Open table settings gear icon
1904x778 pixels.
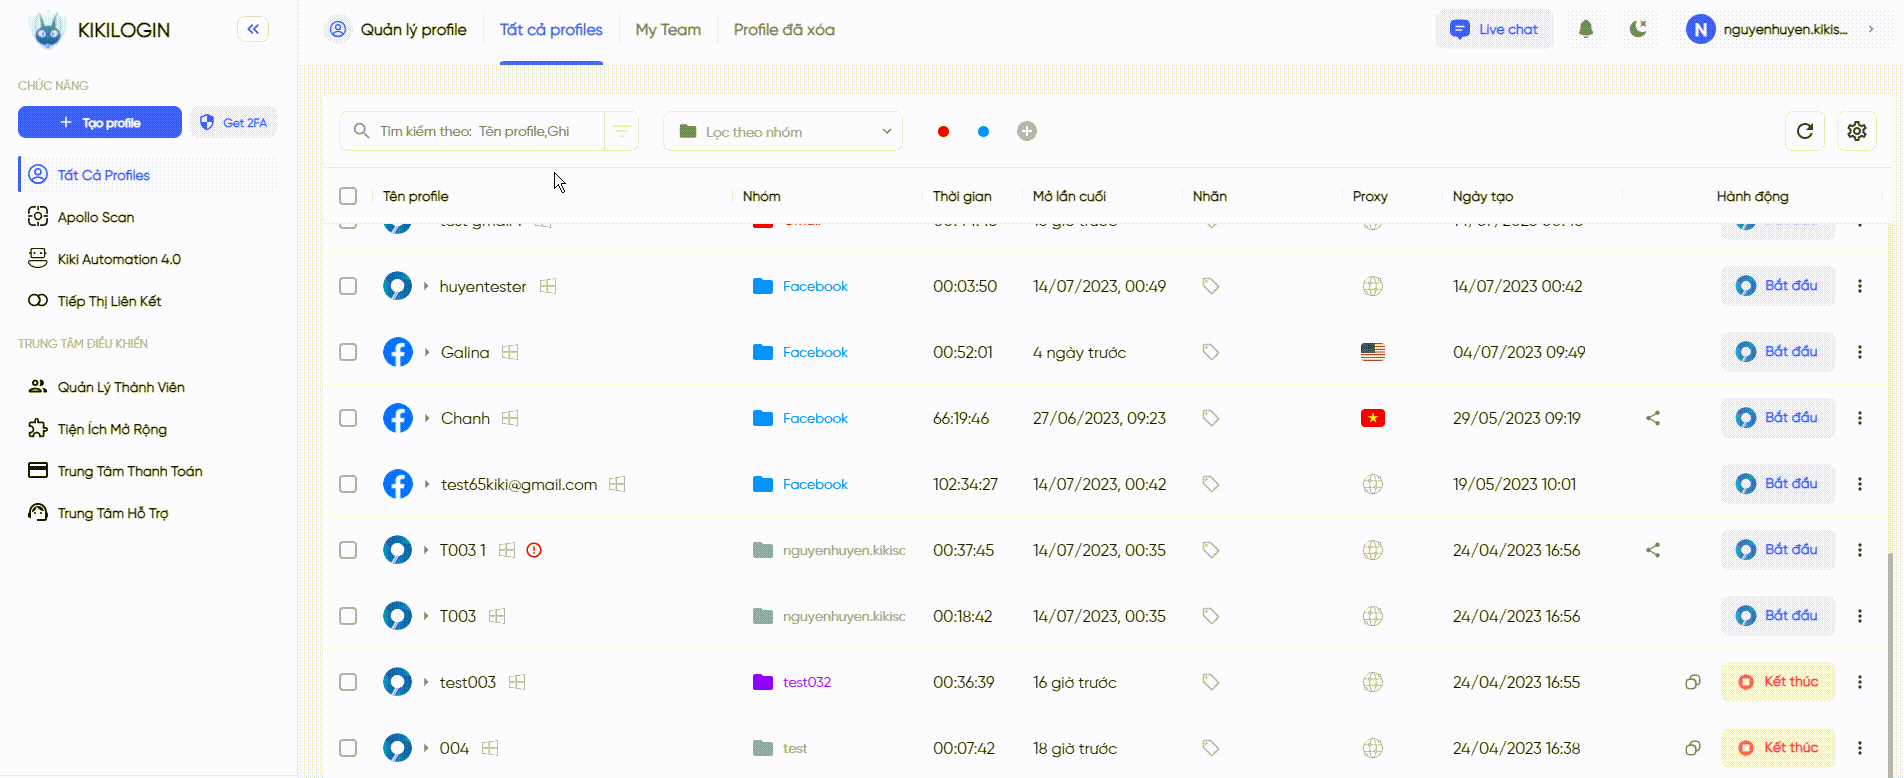click(x=1857, y=131)
